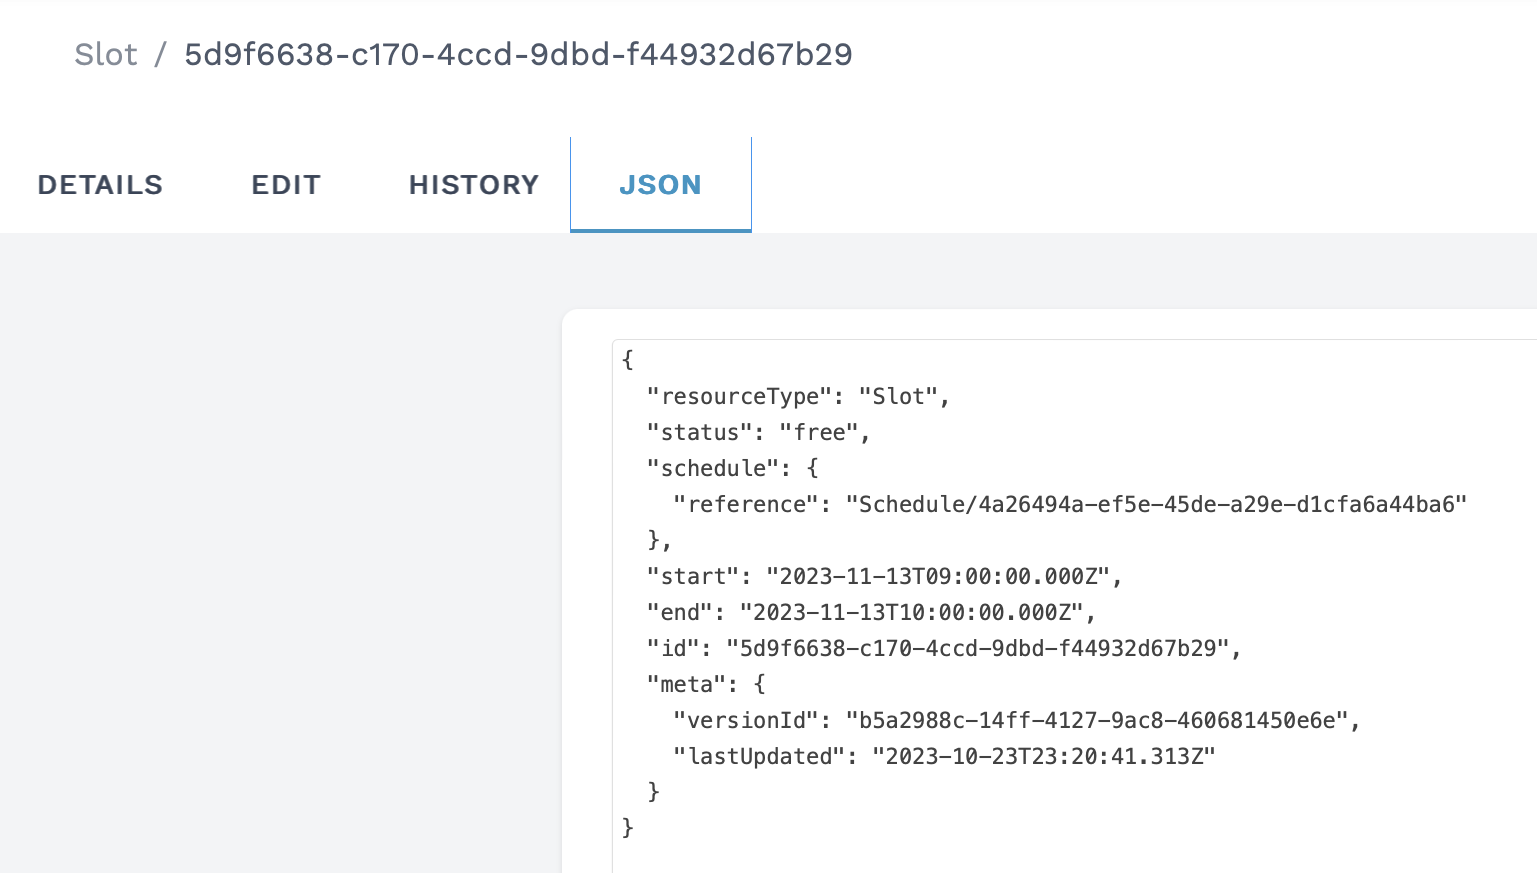Click the slot ID in the breadcrumb header
1537x873 pixels.
pos(518,54)
